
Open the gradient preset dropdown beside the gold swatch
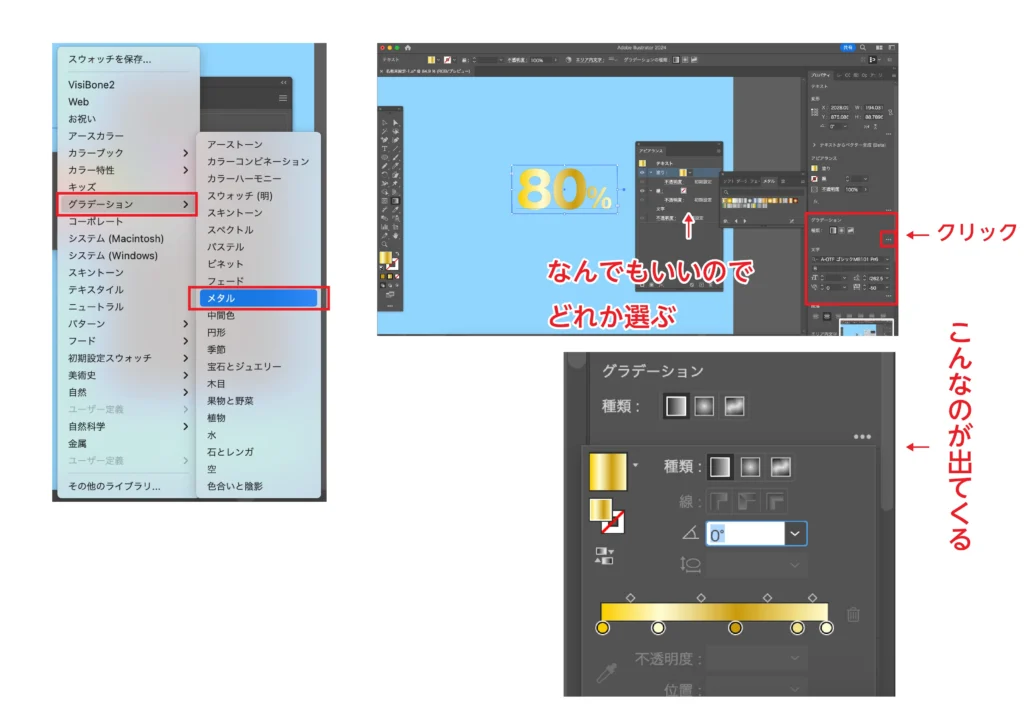635,464
